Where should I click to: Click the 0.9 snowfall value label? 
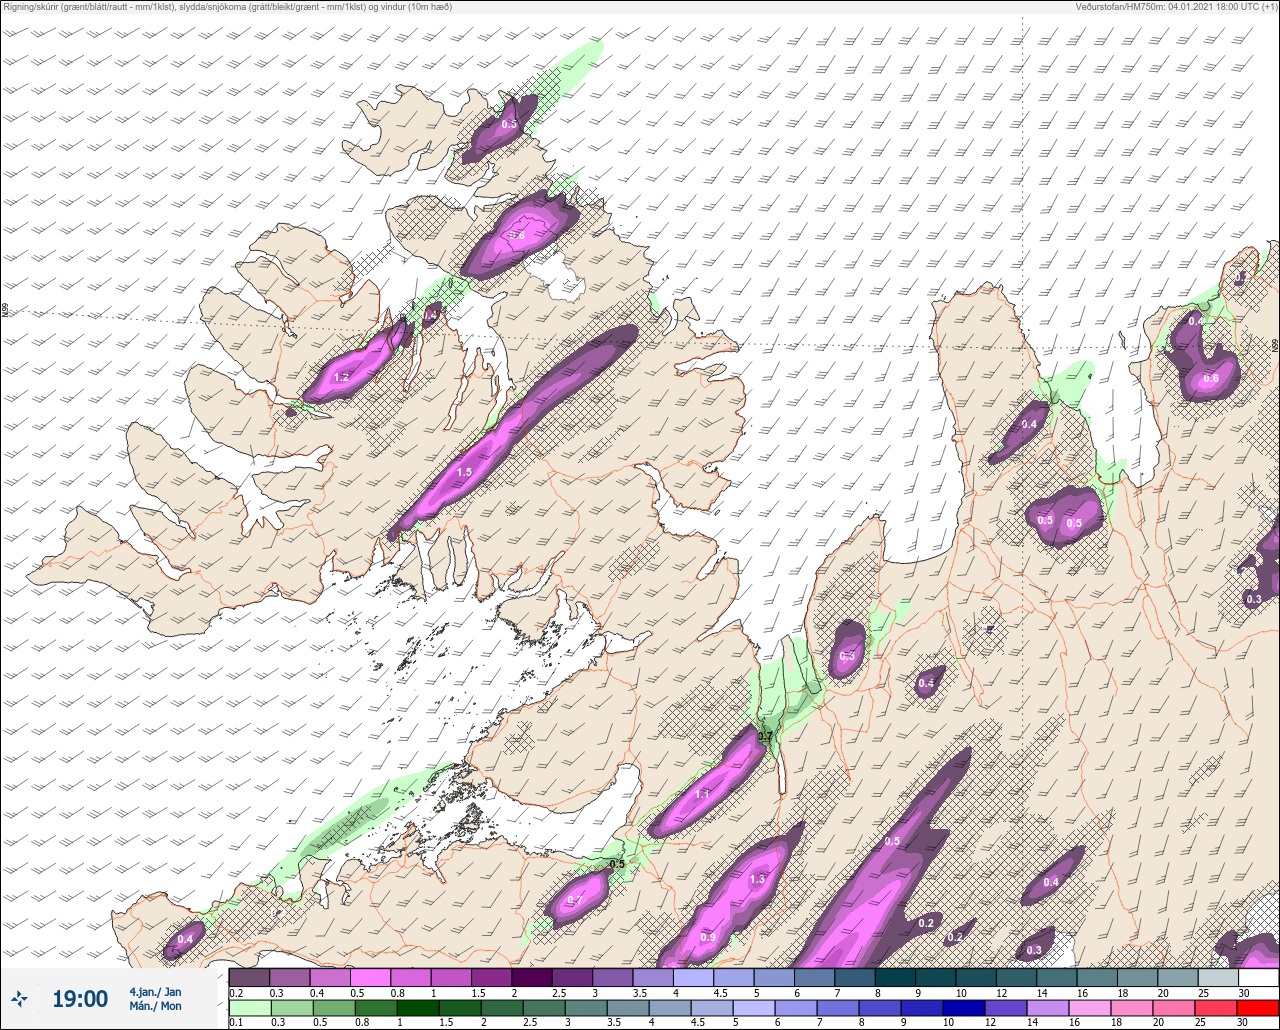[708, 937]
